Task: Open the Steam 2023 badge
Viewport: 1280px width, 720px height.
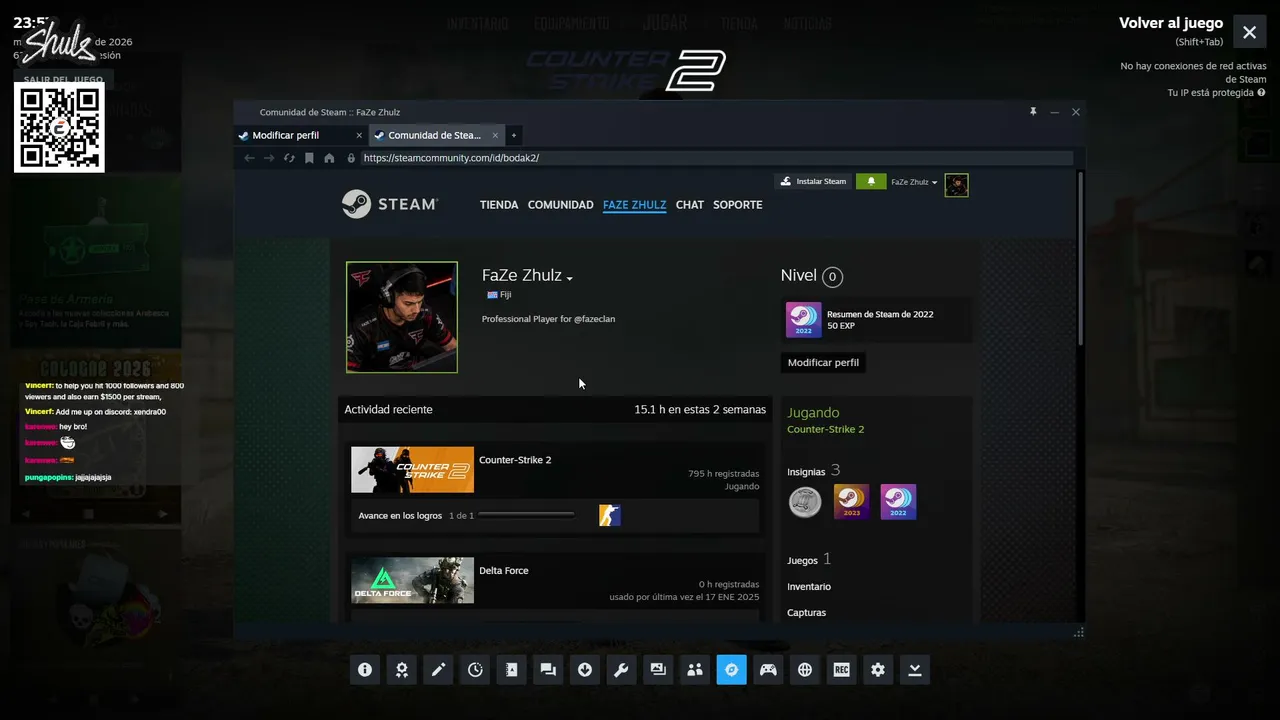Action: pyautogui.click(x=851, y=502)
